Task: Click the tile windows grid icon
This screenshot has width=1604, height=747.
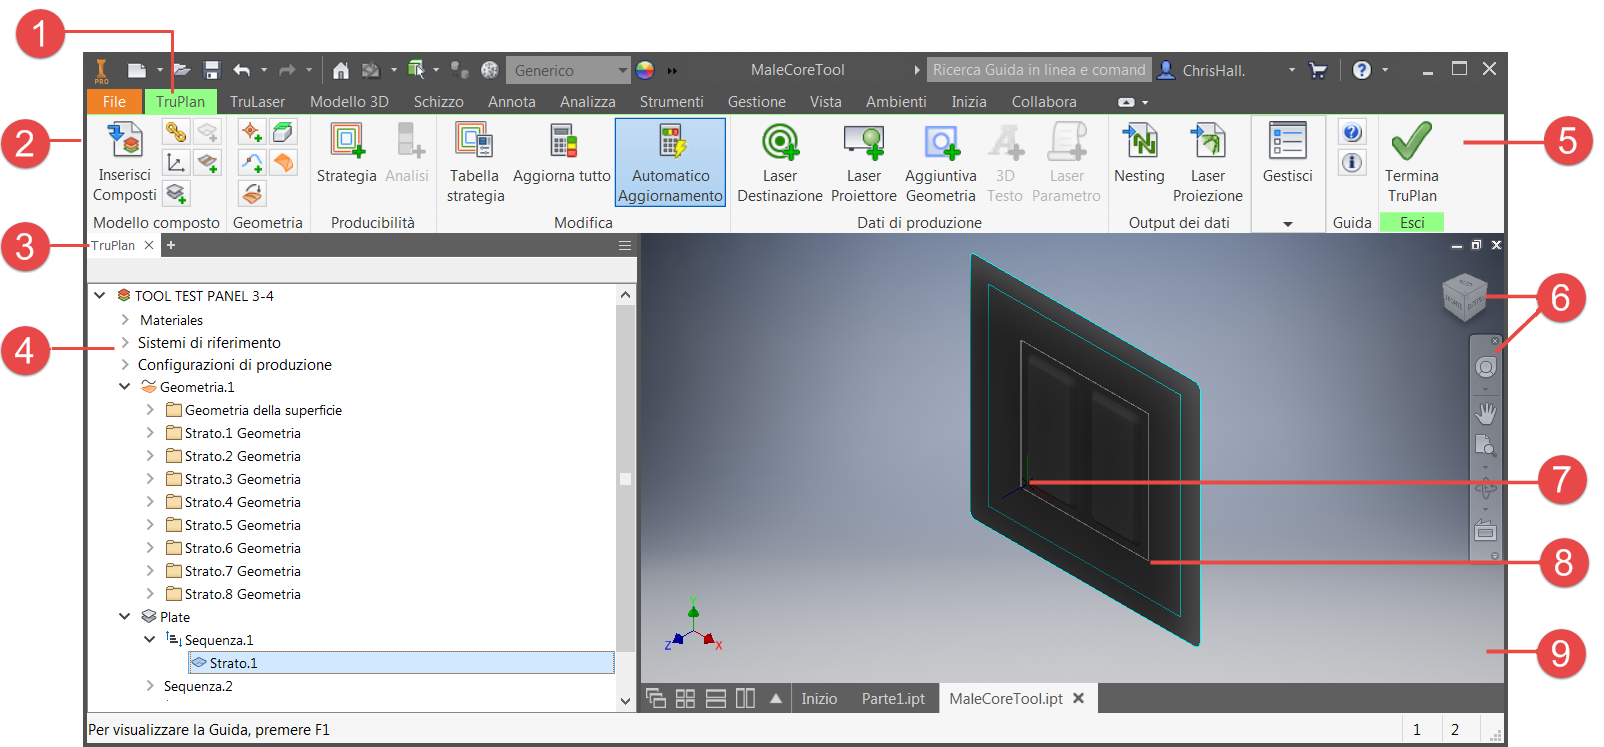Action: [x=685, y=698]
